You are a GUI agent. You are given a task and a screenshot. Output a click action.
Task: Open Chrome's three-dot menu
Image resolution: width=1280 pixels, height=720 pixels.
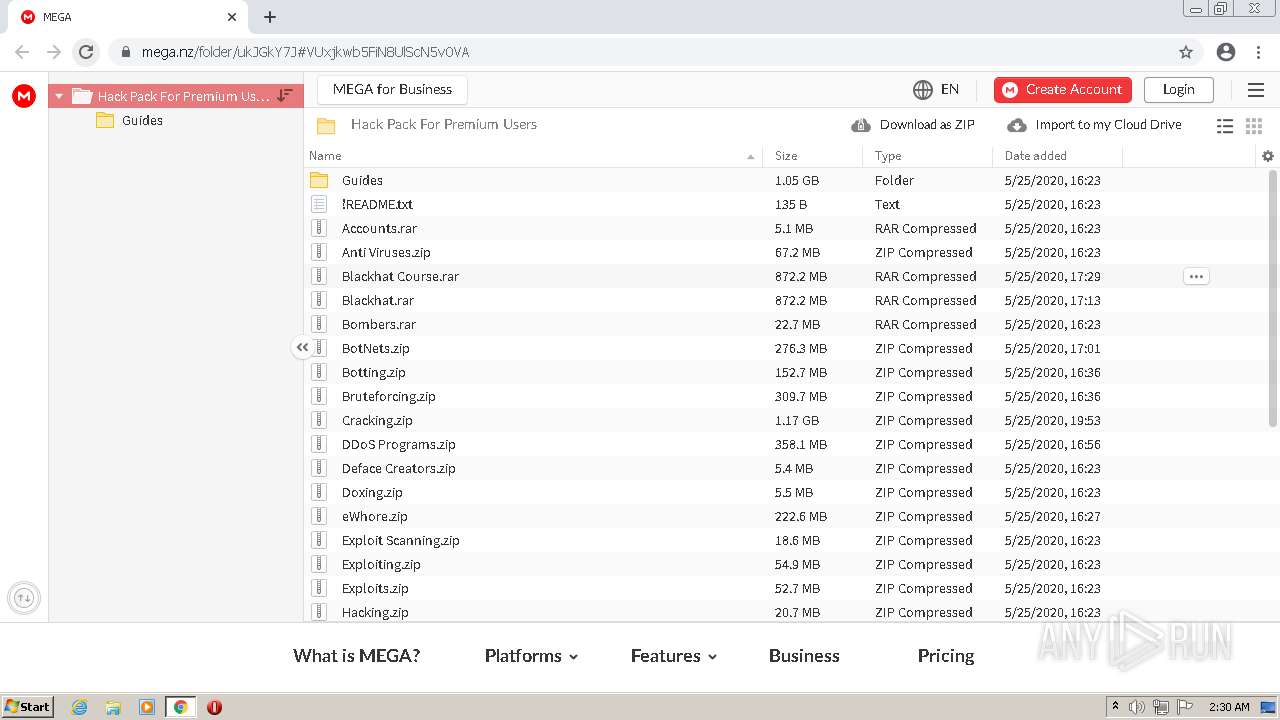click(x=1259, y=52)
